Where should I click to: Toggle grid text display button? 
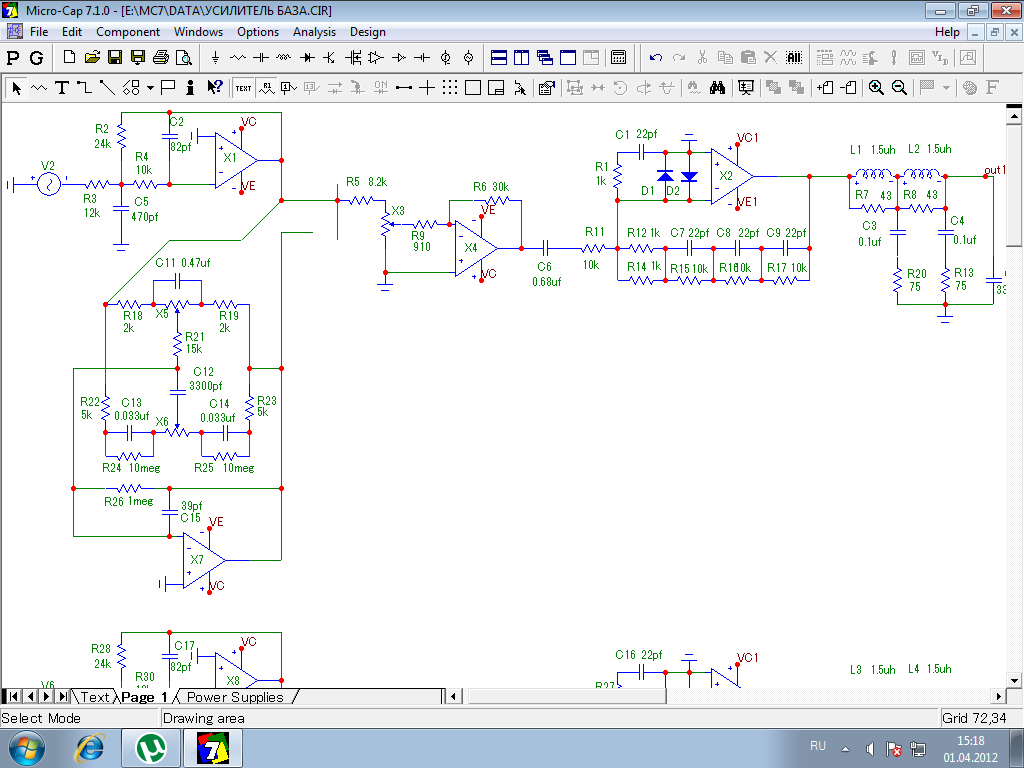point(243,88)
